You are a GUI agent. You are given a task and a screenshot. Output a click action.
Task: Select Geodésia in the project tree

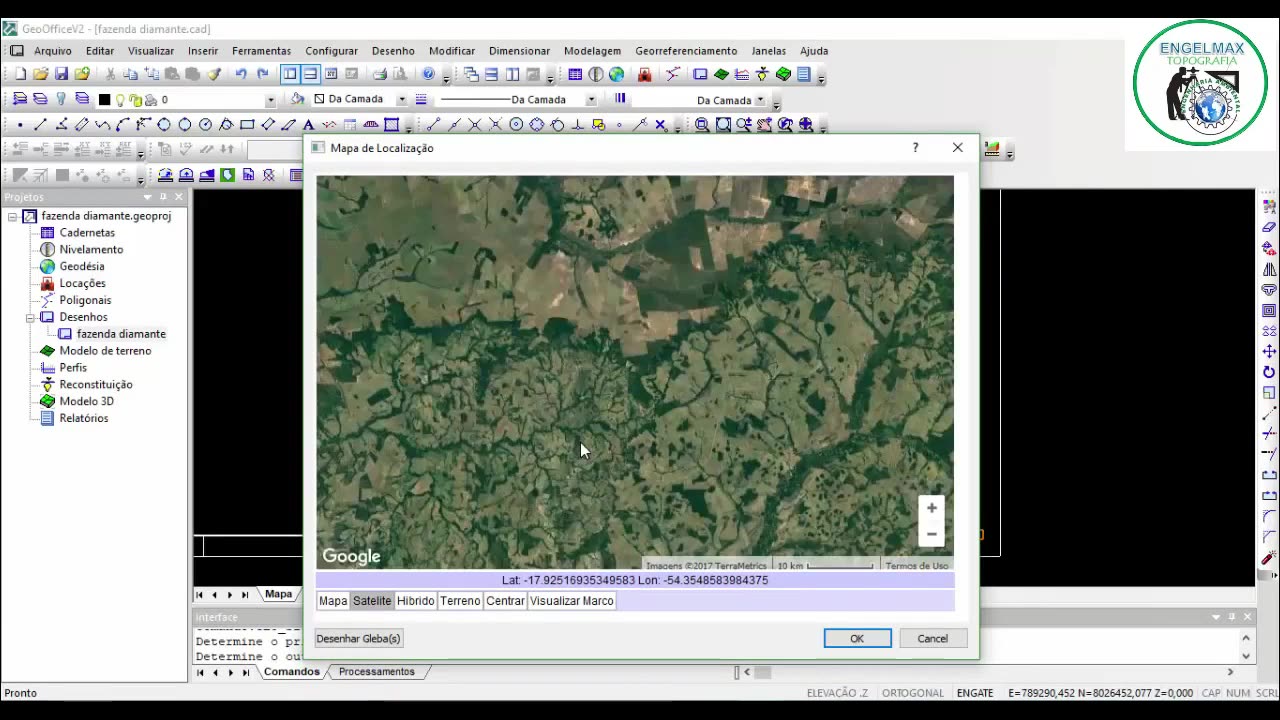click(82, 267)
